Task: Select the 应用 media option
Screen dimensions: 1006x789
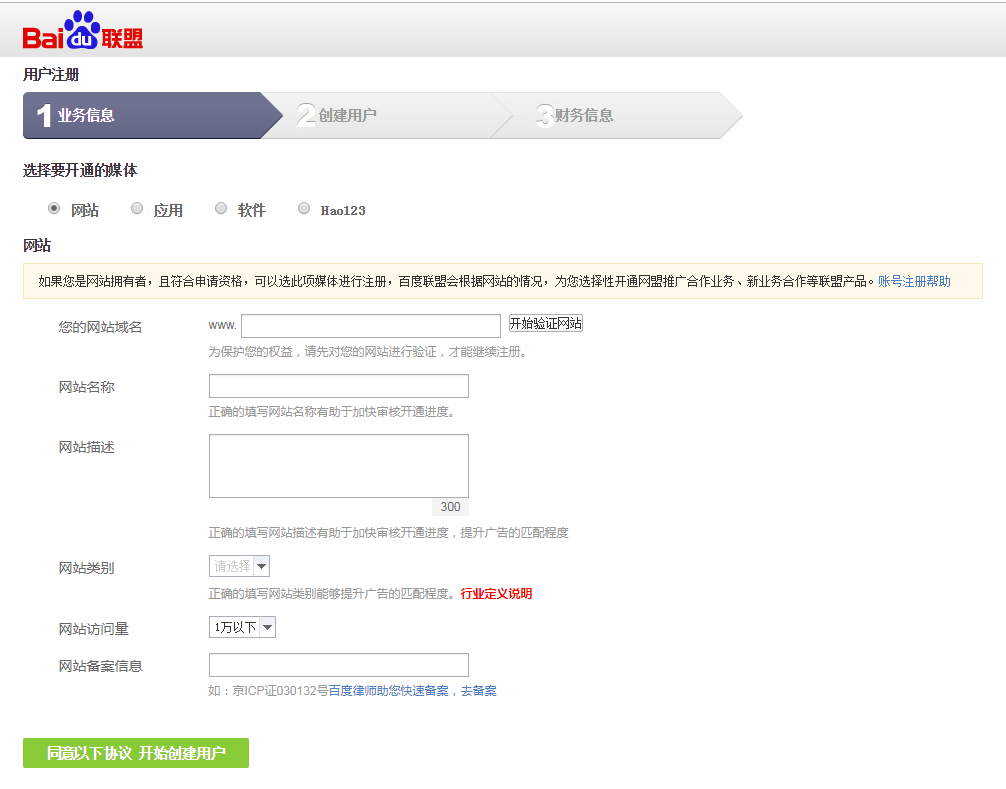Action: (137, 209)
